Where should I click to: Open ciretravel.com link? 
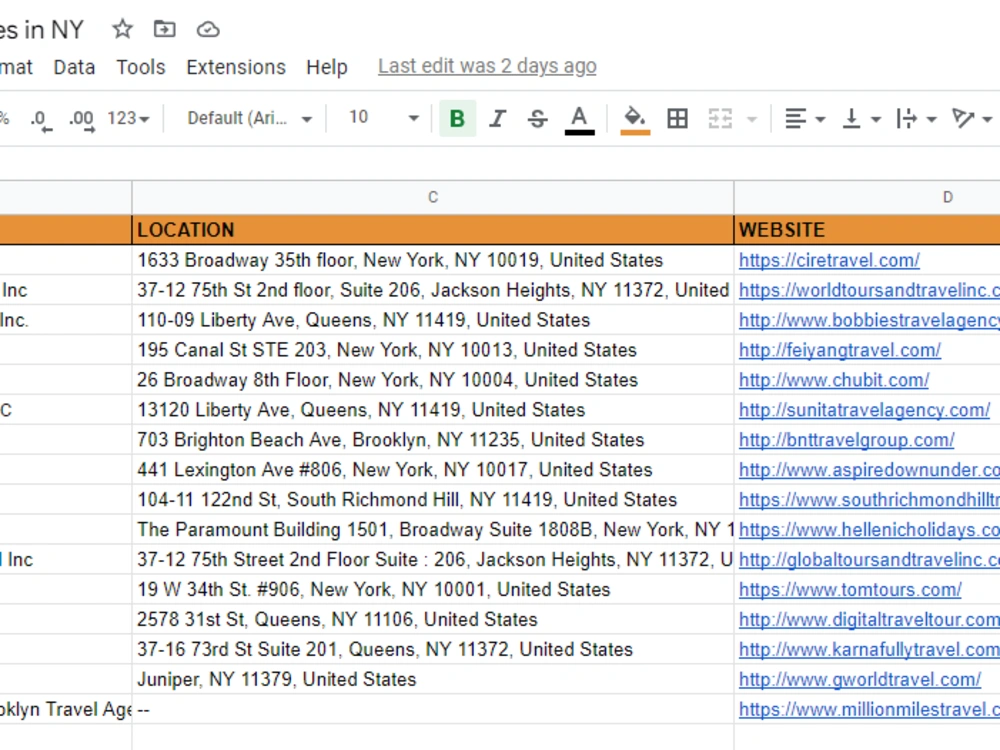(x=829, y=260)
